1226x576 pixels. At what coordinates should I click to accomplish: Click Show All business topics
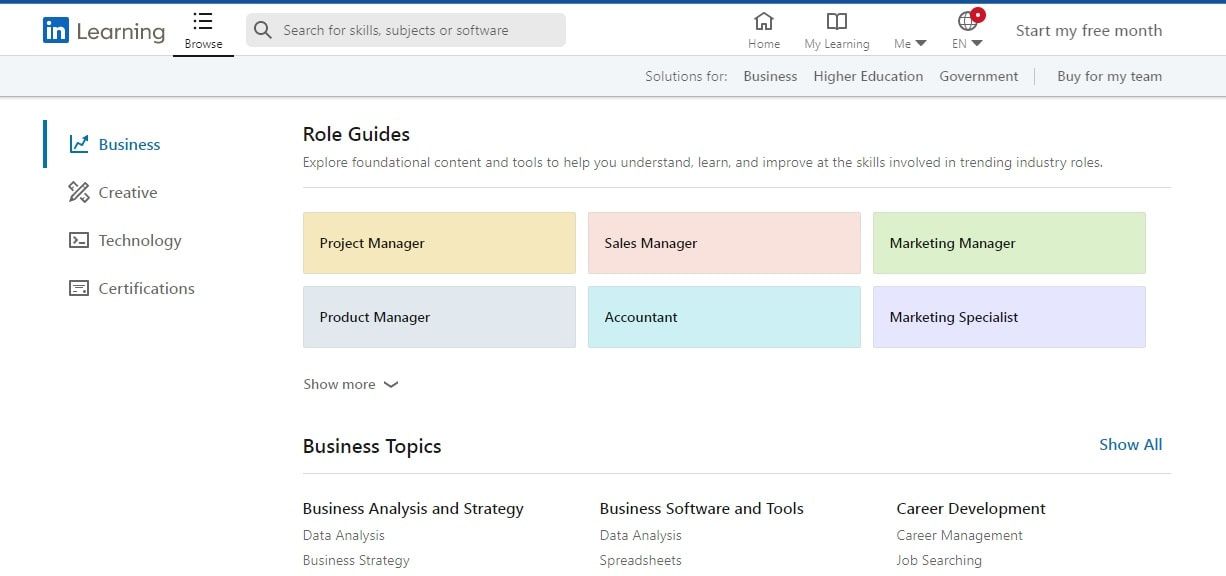point(1131,444)
